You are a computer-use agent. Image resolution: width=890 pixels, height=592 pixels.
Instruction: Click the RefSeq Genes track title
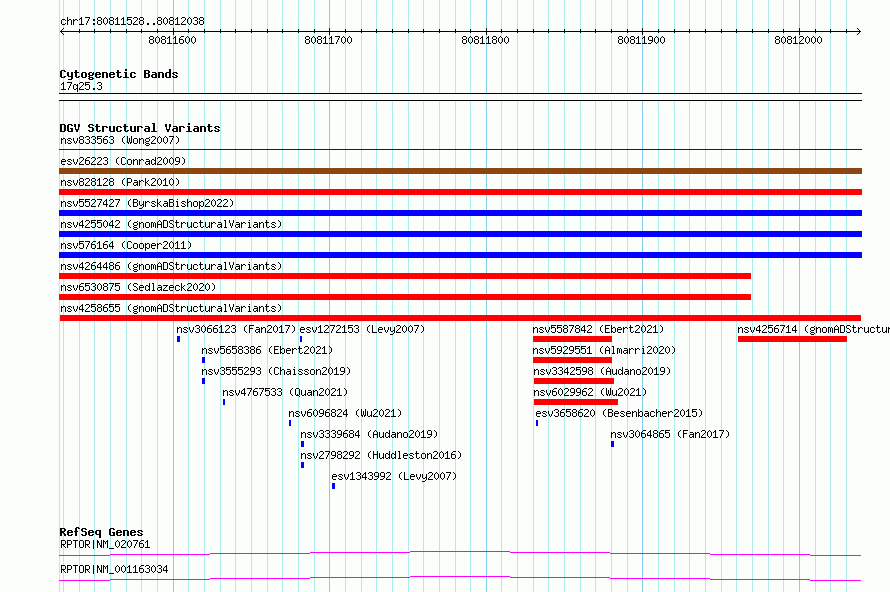(101, 532)
